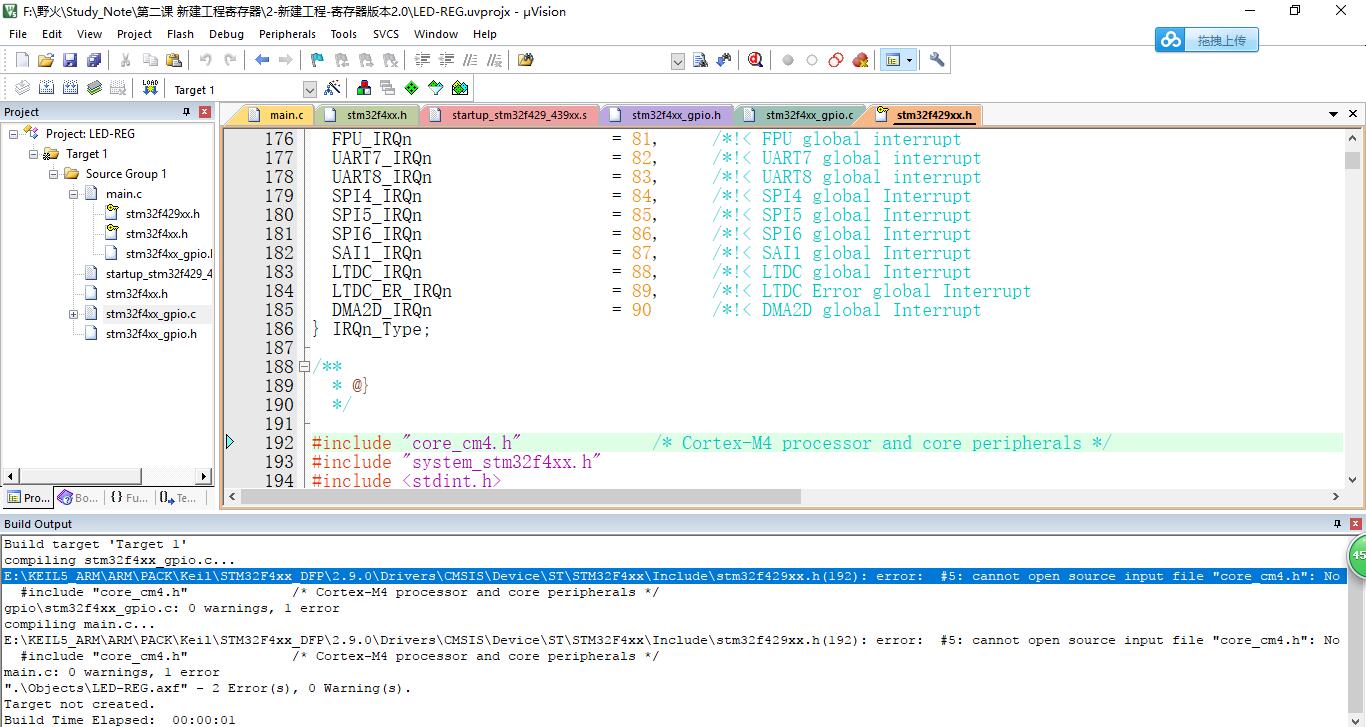The width and height of the screenshot is (1366, 727).
Task: Click the Download to flash (LOAD) icon
Action: pyautogui.click(x=150, y=88)
